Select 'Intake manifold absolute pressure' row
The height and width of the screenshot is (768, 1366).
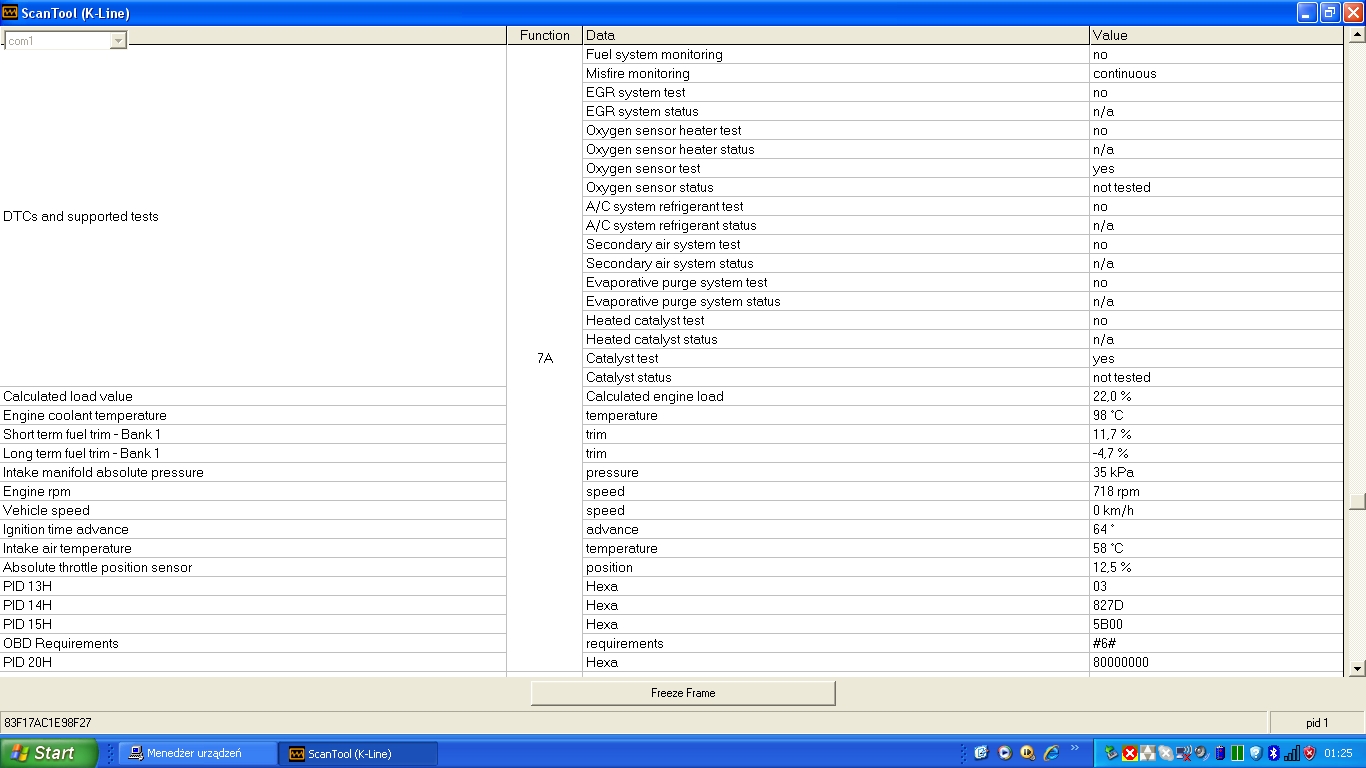click(x=253, y=472)
